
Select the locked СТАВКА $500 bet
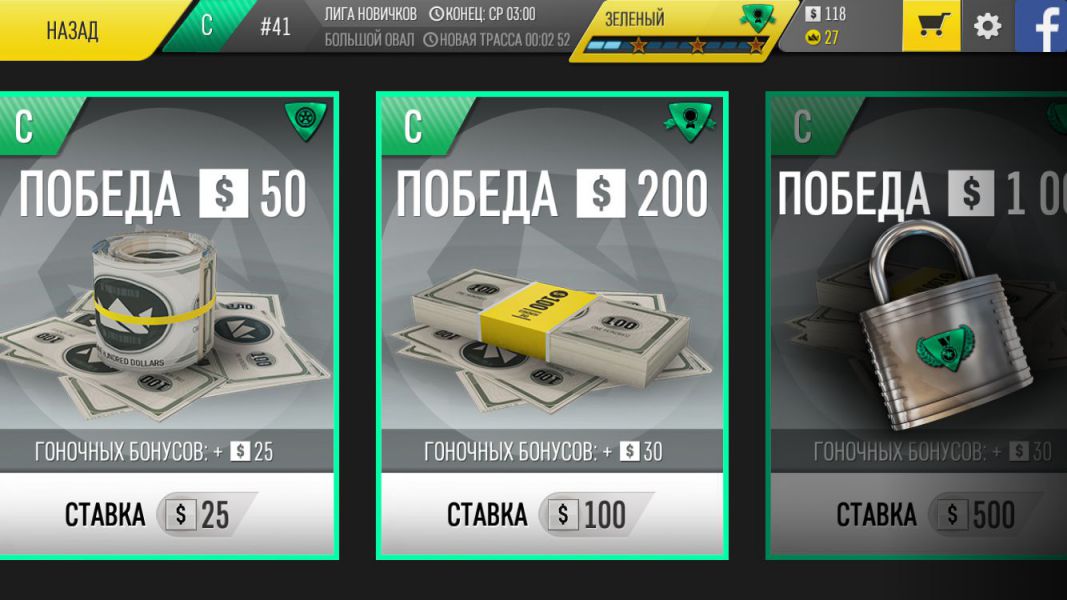click(x=919, y=514)
